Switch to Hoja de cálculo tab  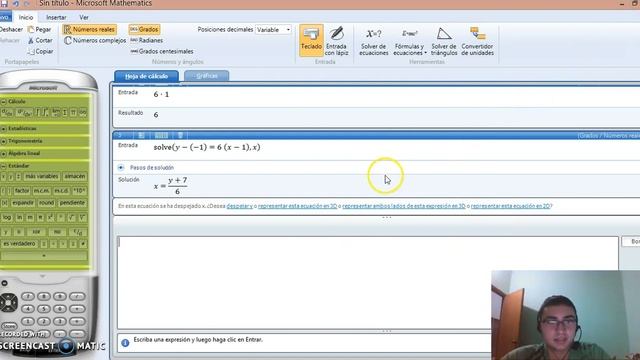146,76
